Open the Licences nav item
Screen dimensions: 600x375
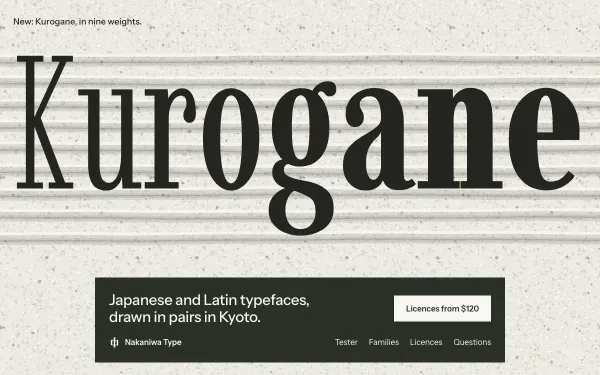point(426,342)
